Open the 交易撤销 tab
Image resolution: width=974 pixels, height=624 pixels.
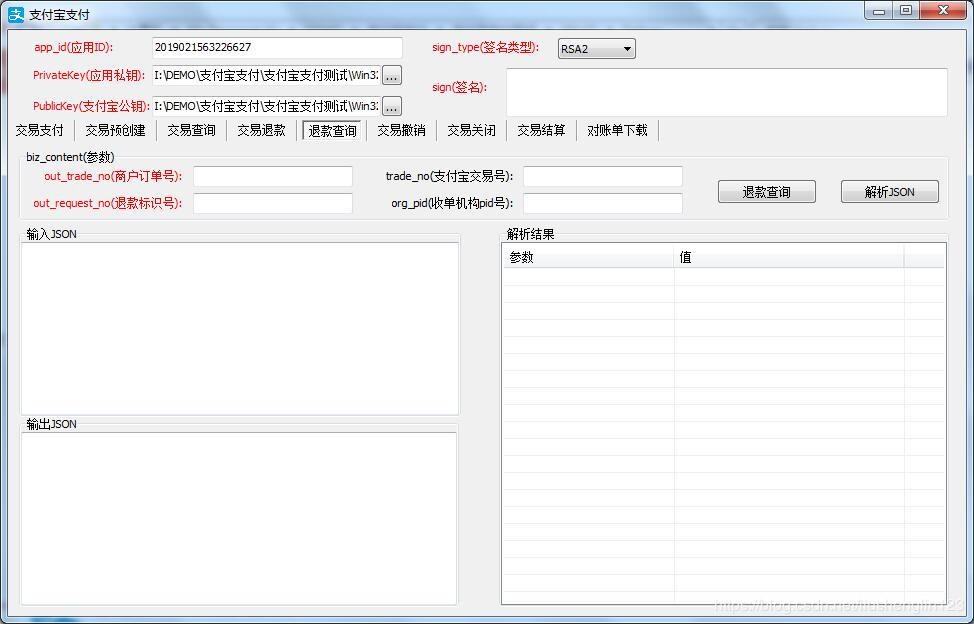[401, 130]
